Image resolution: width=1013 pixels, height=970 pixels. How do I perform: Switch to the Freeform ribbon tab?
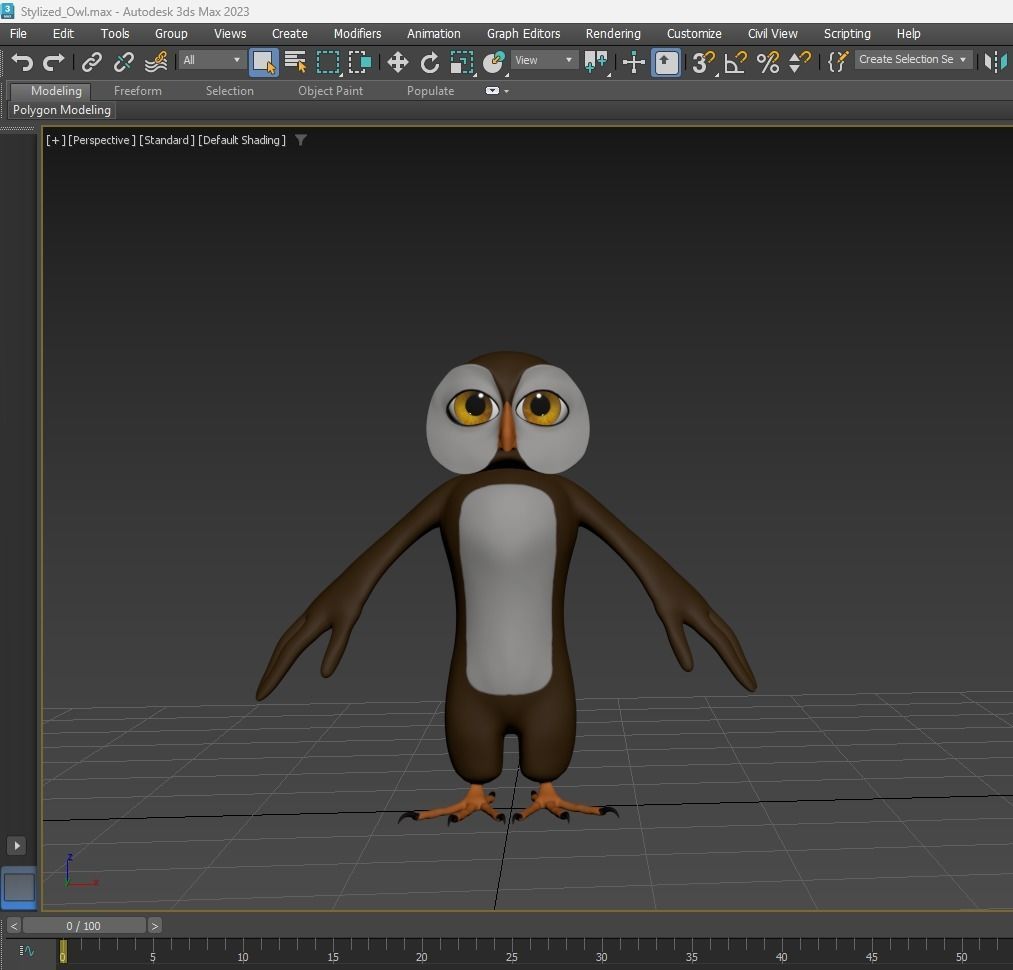point(138,91)
